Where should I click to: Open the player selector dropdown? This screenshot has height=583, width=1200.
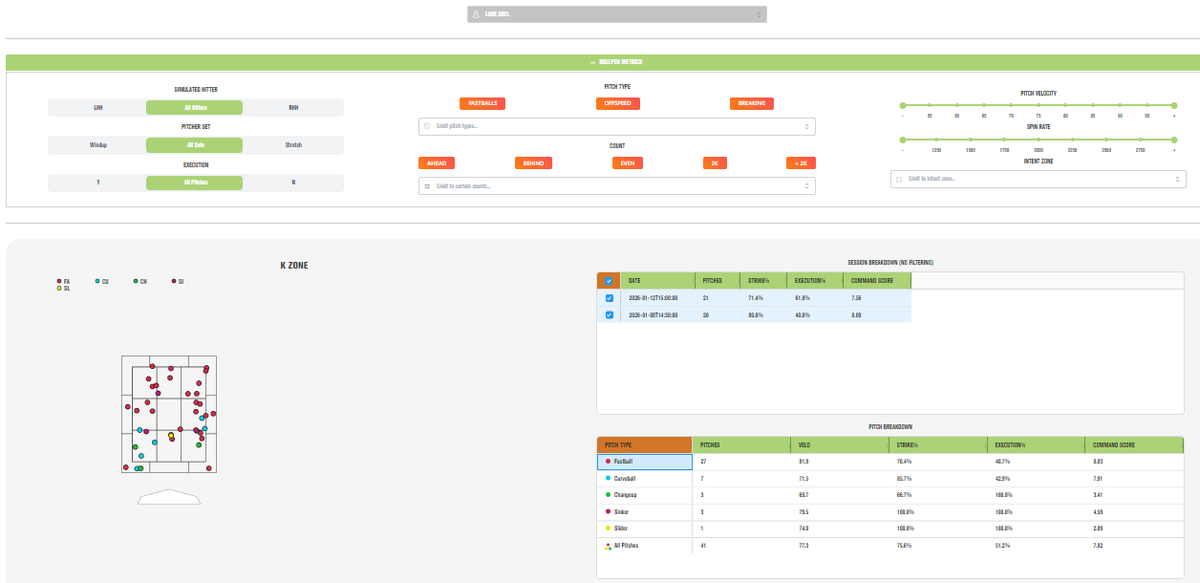(x=616, y=15)
